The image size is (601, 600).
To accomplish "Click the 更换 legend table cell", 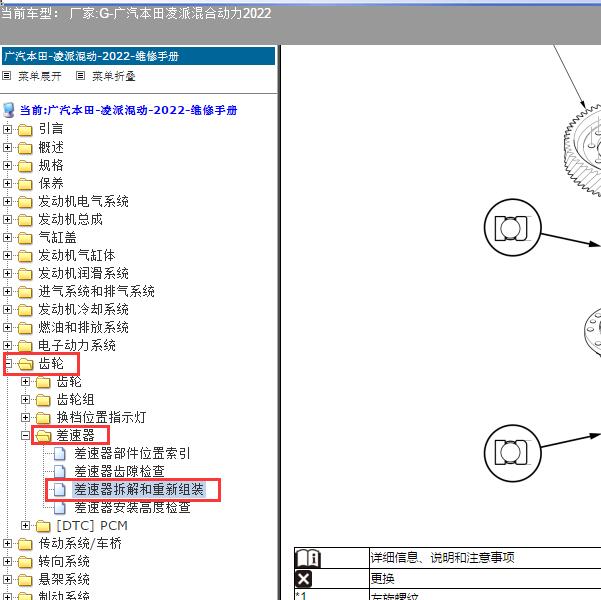I will click(485, 578).
